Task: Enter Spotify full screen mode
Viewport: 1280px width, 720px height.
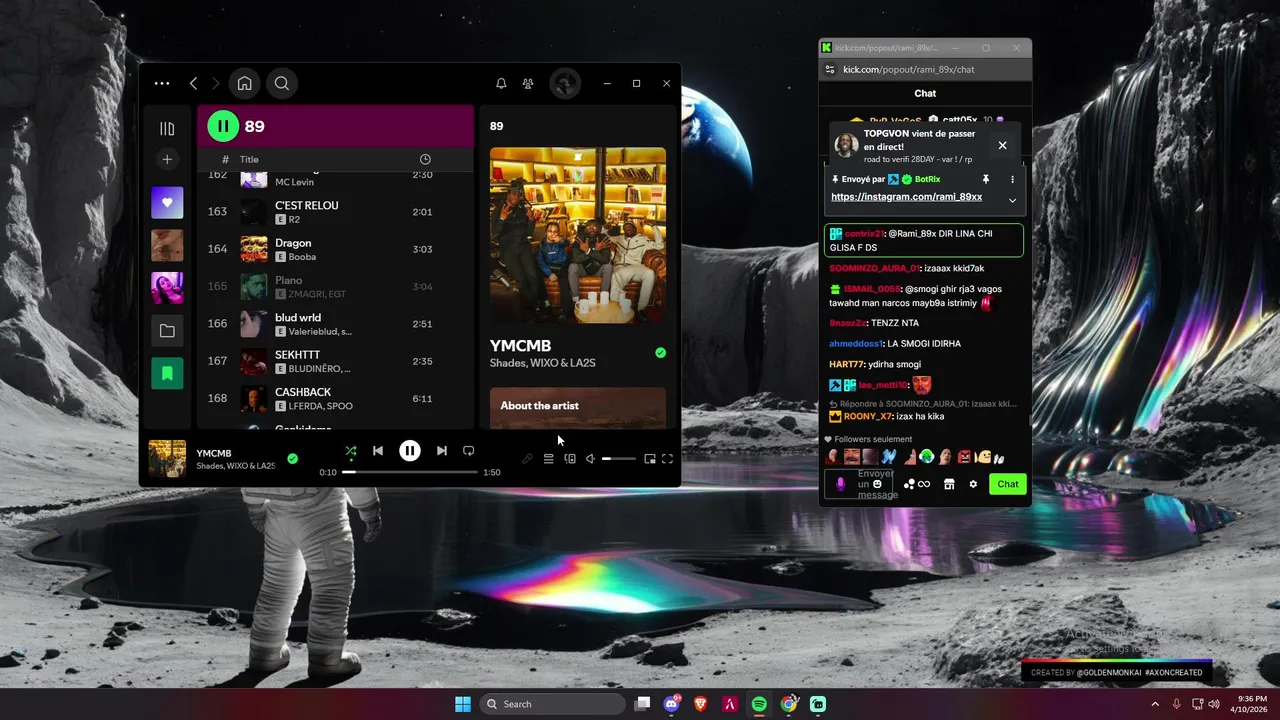Action: [667, 459]
